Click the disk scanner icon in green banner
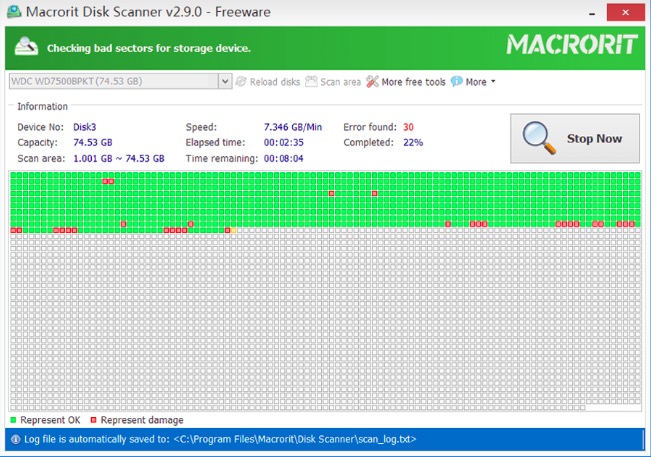 click(26, 46)
